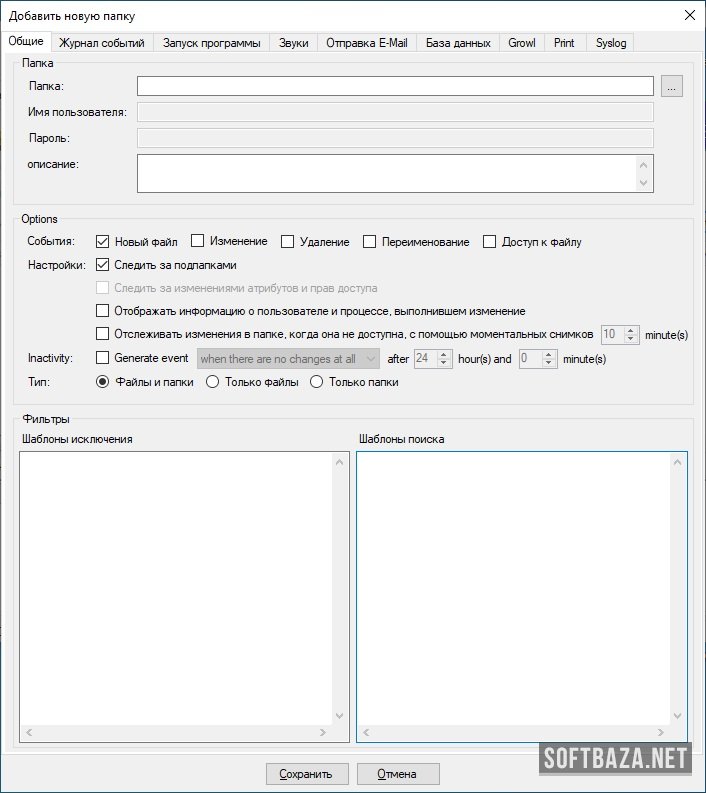Viewport: 706px width, 793px height.
Task: Uncheck the Новый файл event checkbox
Action: coord(102,241)
